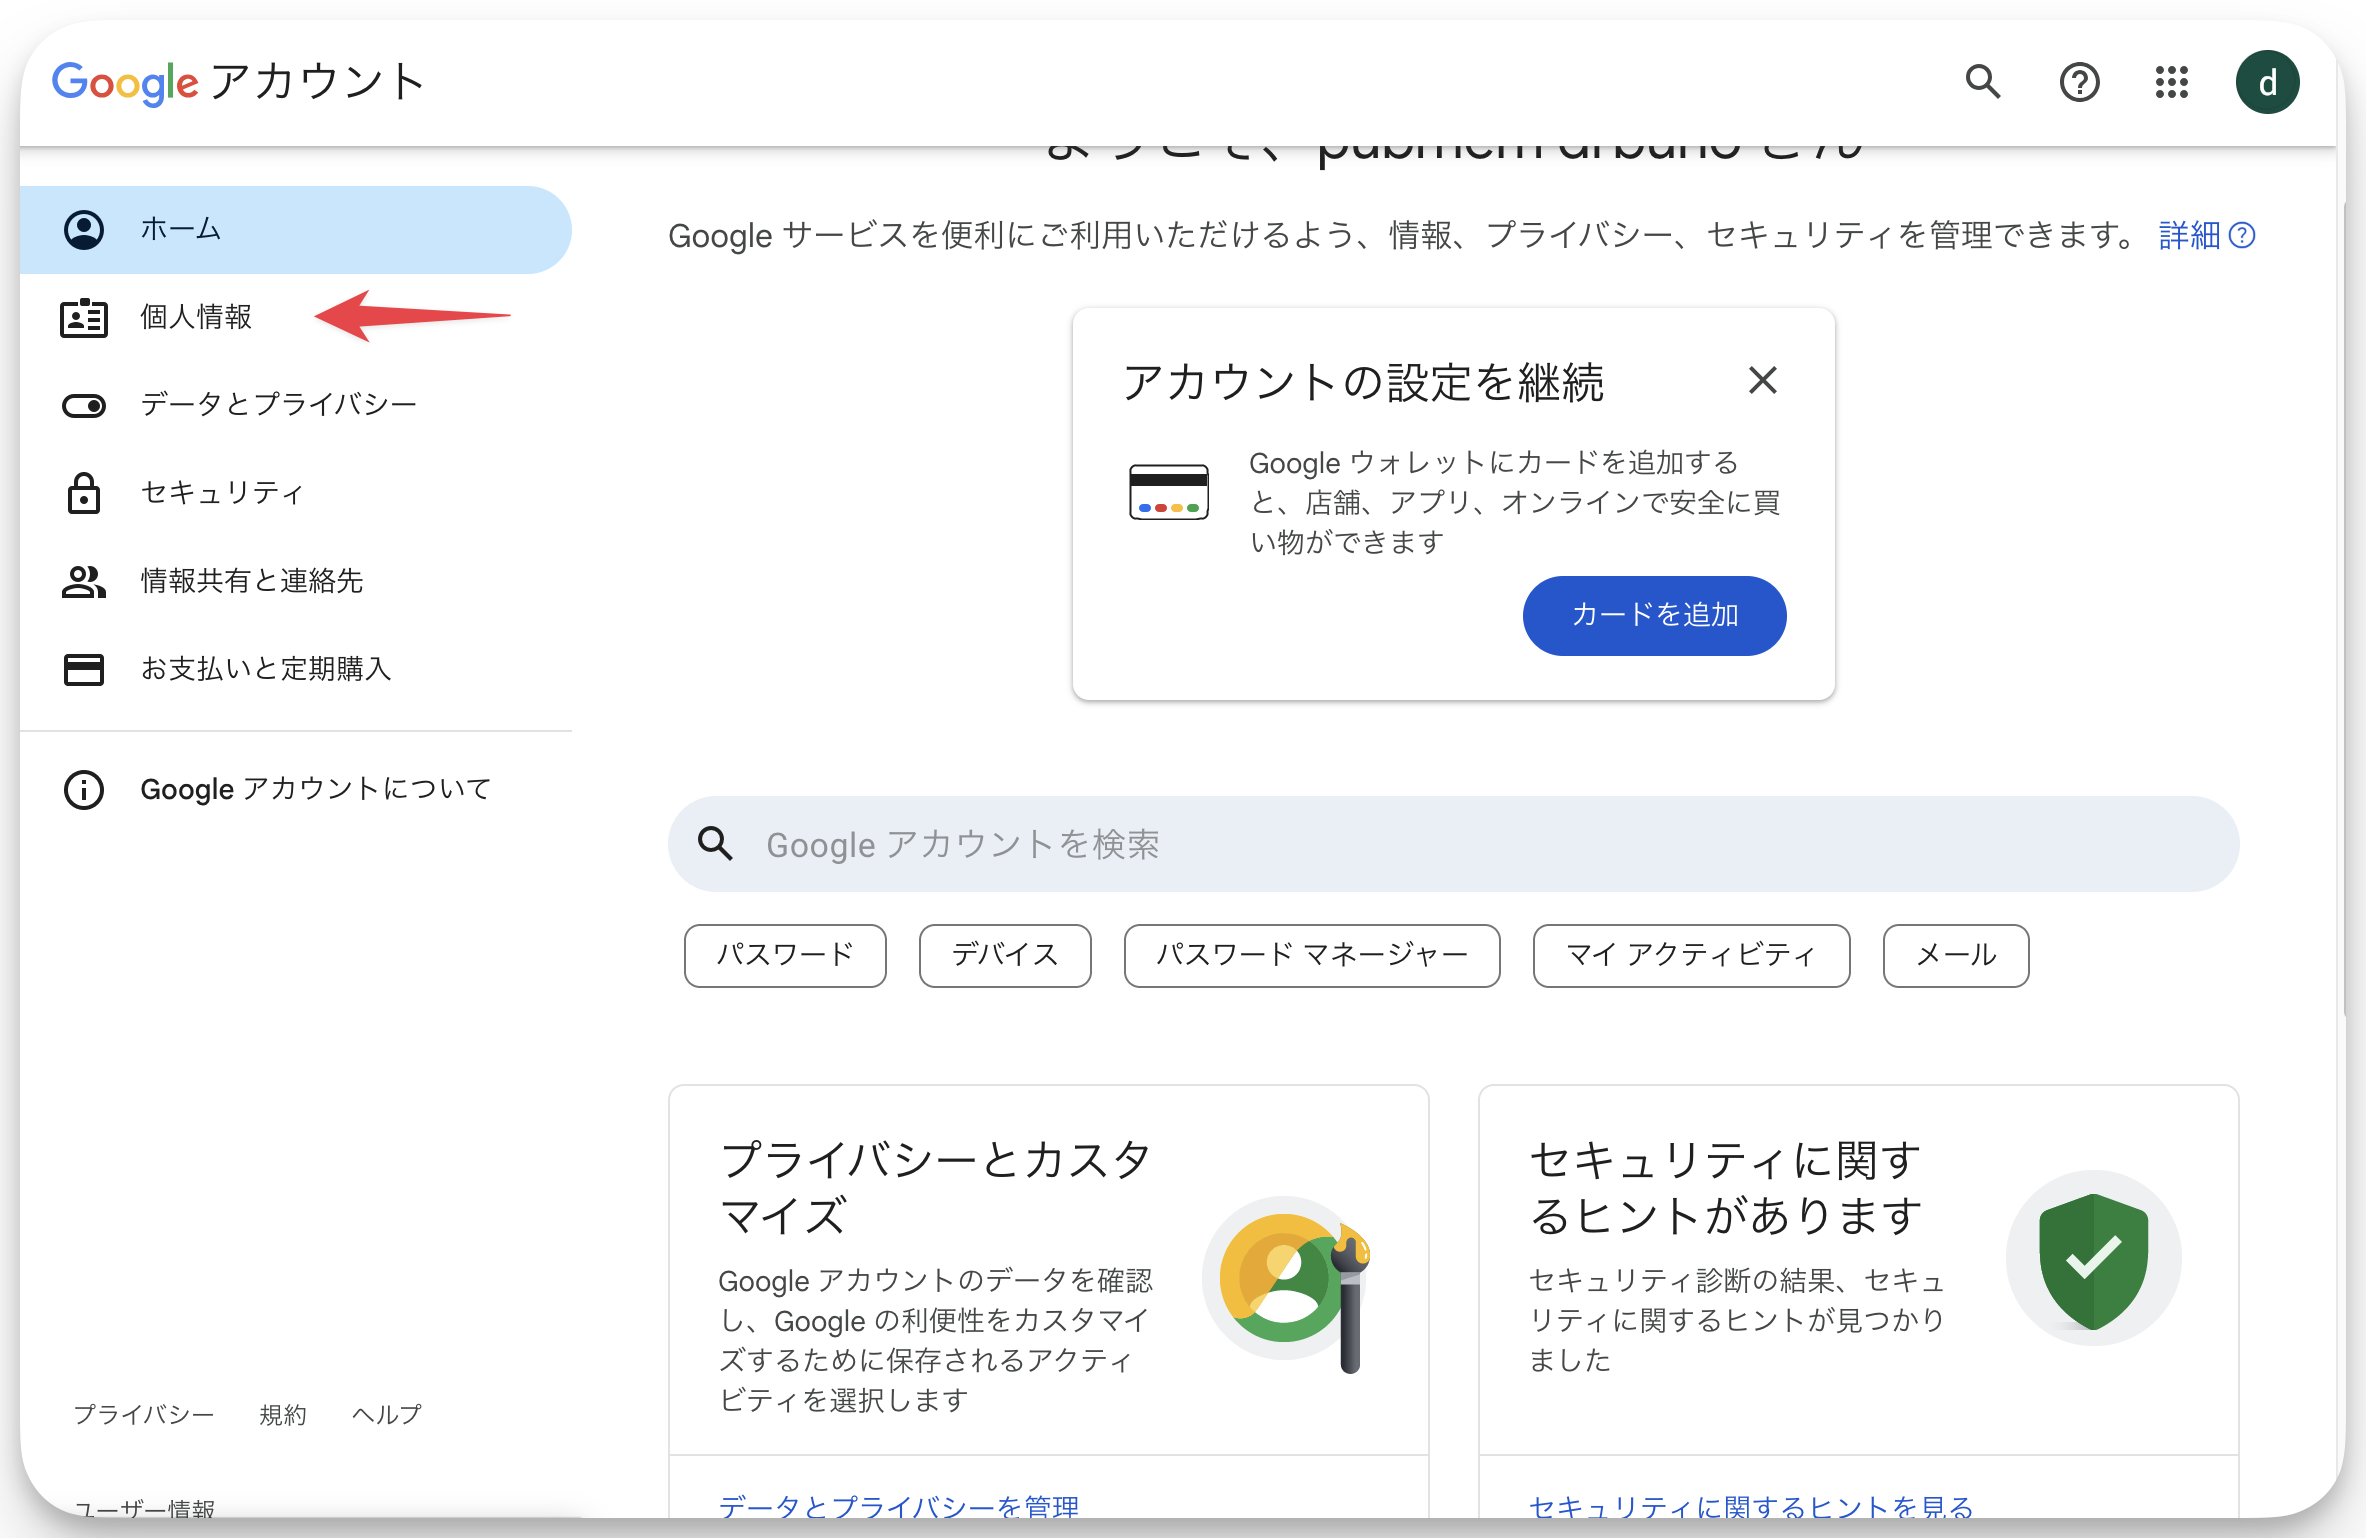
Task: Click the カードを追加 button
Action: 1654,615
